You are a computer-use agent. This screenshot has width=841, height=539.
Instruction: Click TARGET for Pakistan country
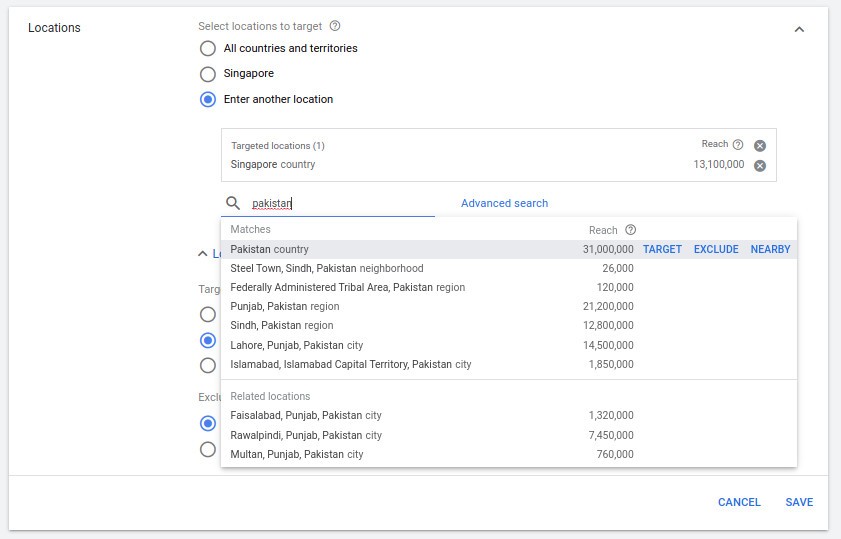pyautogui.click(x=662, y=249)
